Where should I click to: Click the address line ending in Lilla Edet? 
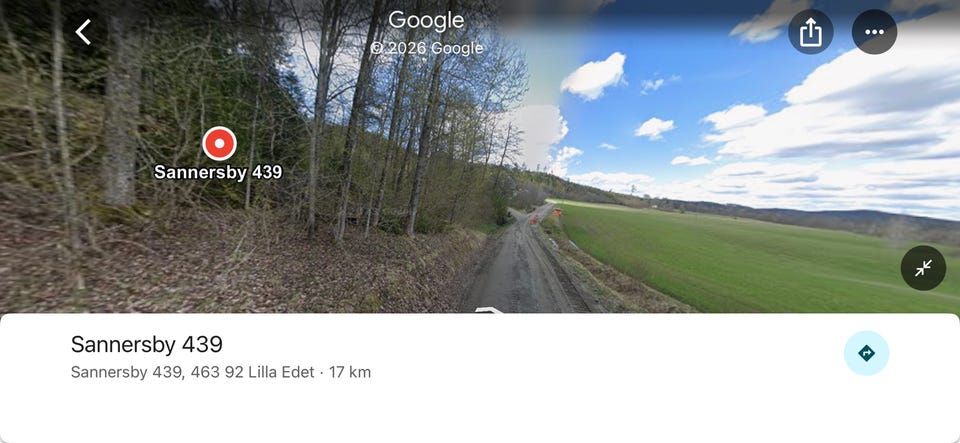(x=192, y=372)
